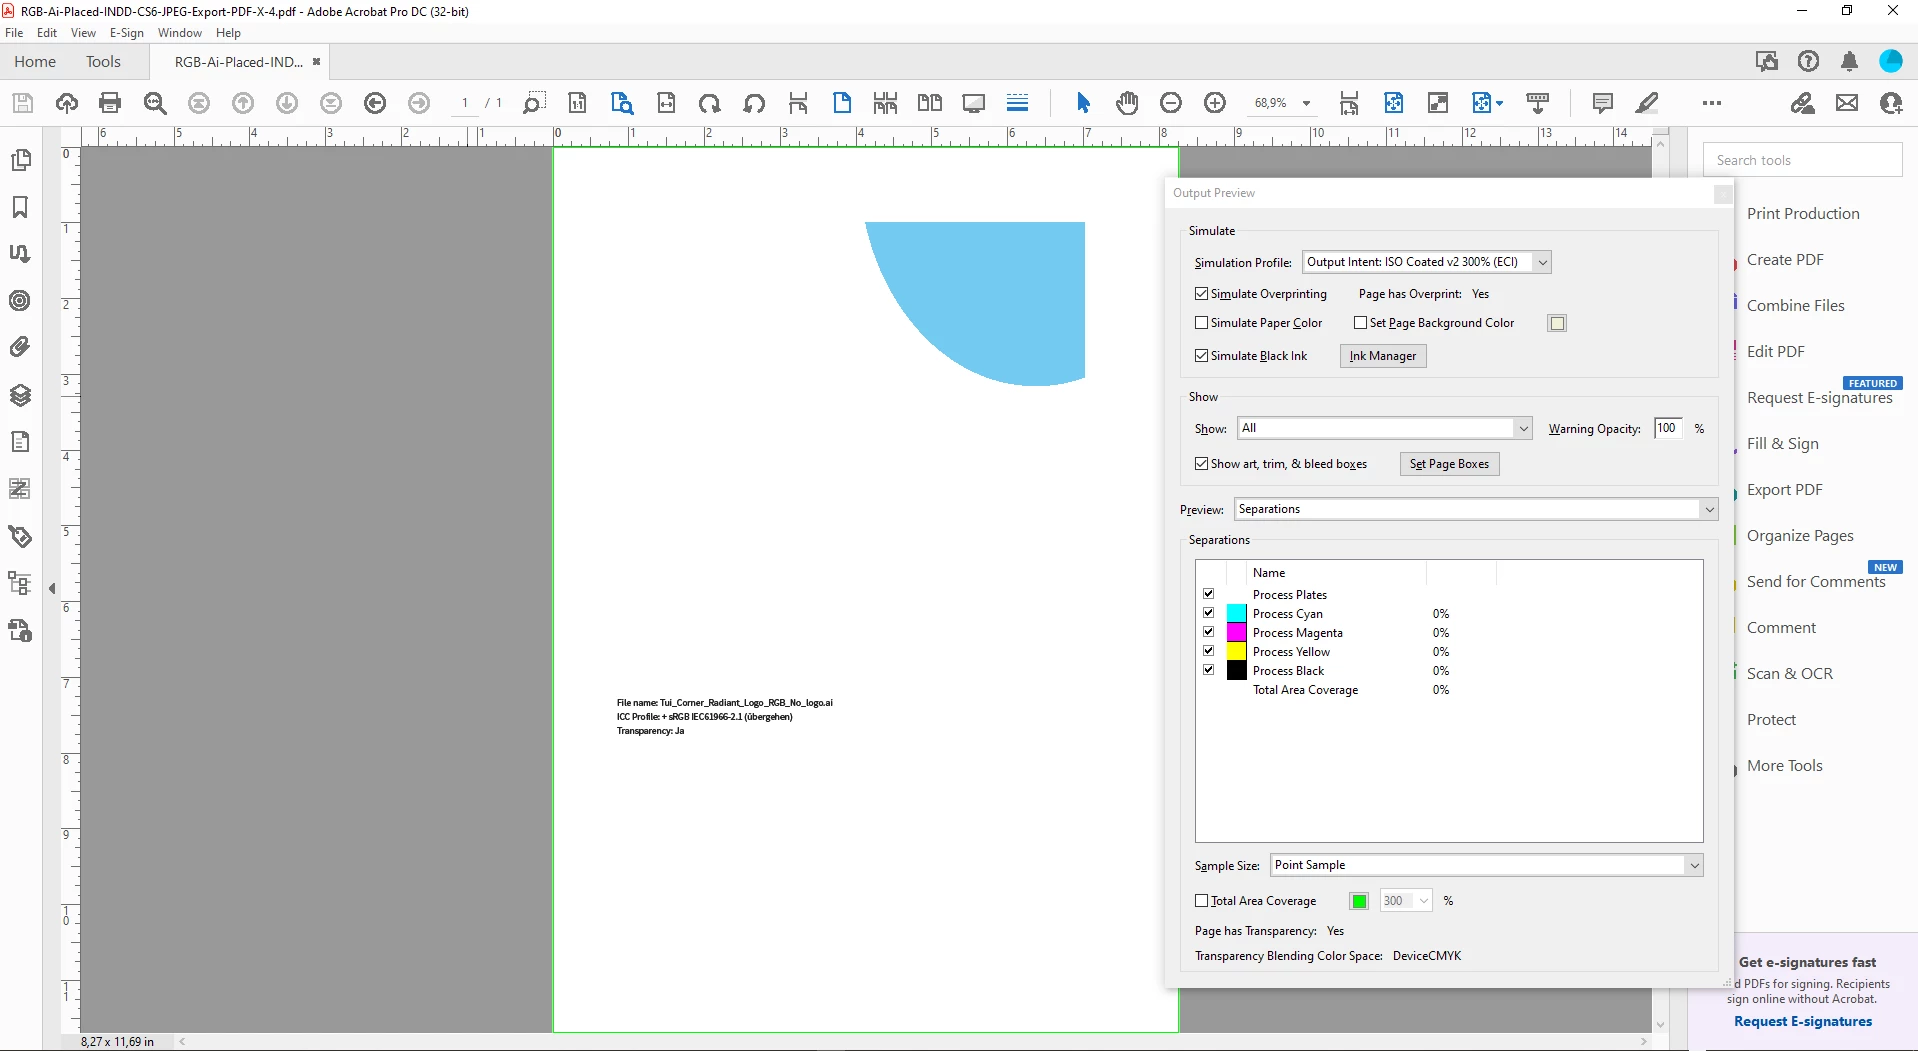This screenshot has width=1918, height=1051.
Task: Open the Edit menu
Action: coord(47,33)
